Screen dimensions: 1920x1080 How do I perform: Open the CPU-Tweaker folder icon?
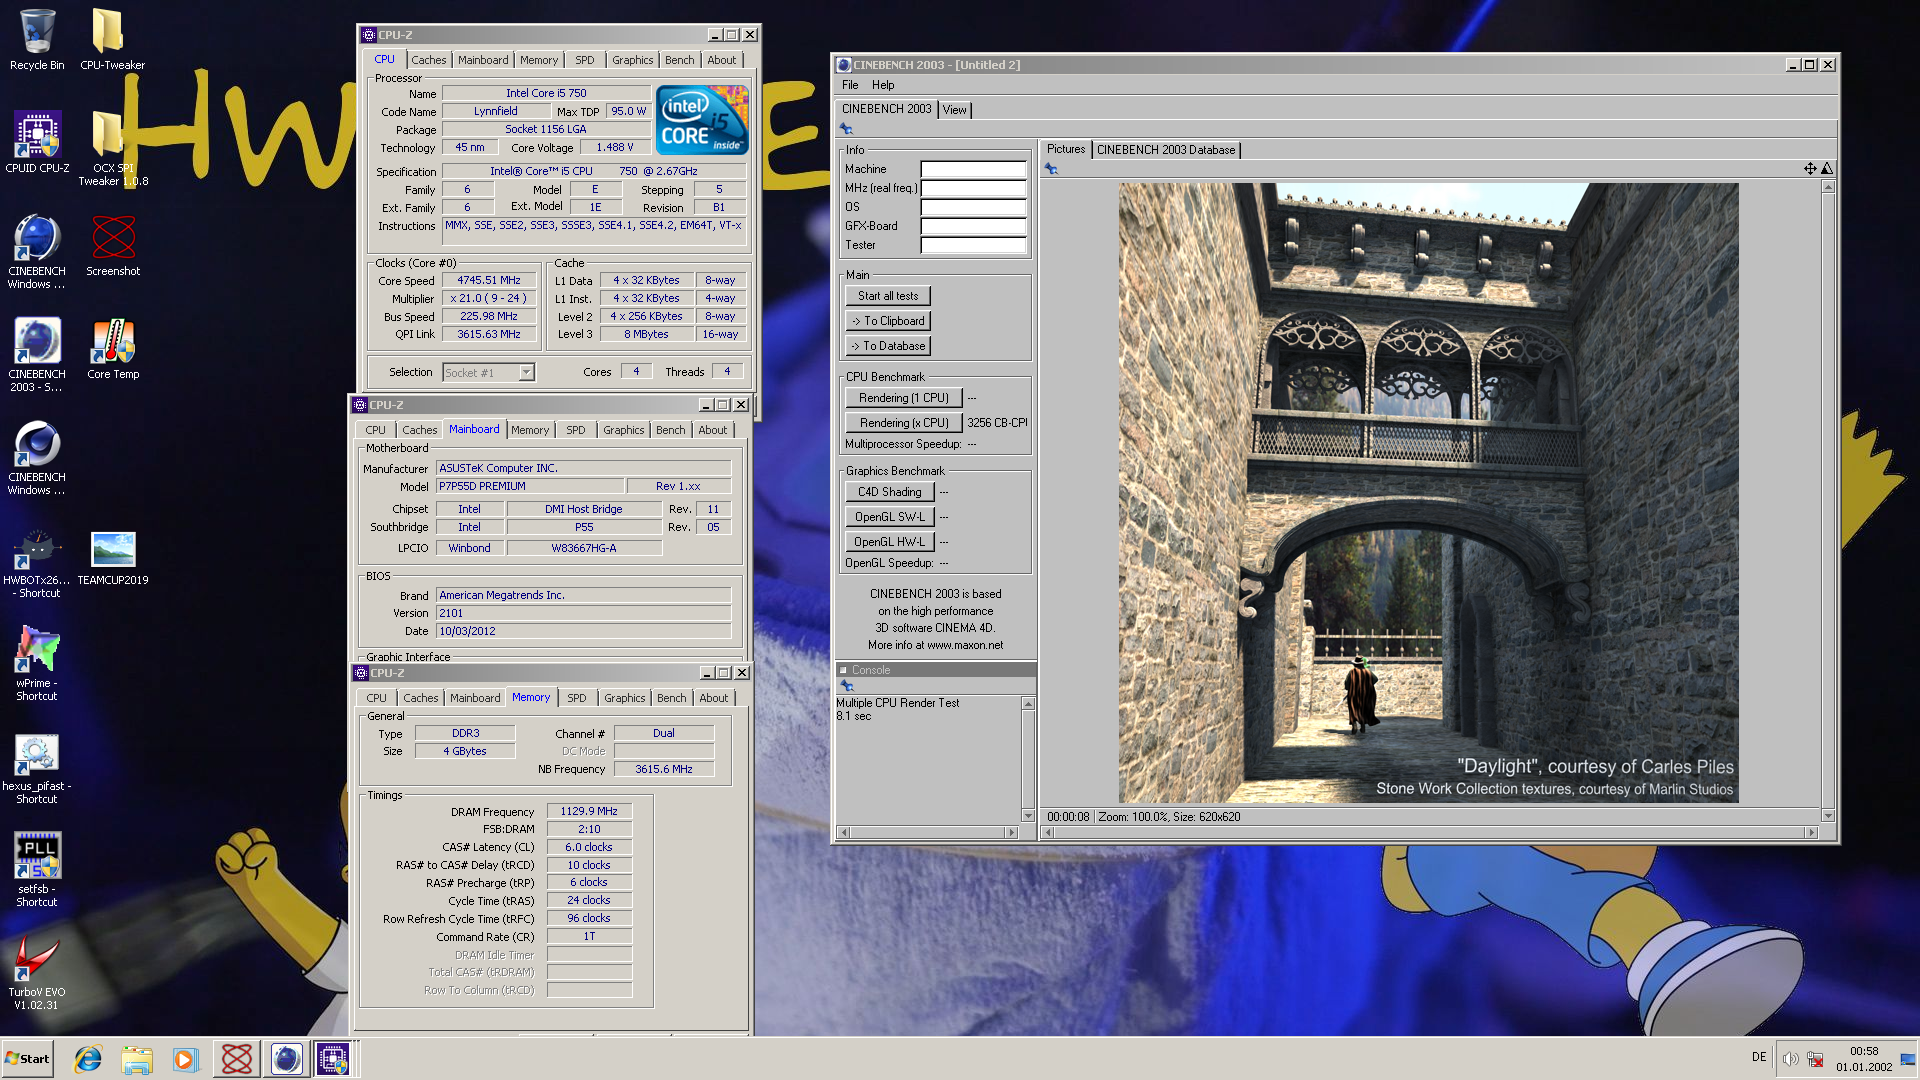click(x=112, y=40)
